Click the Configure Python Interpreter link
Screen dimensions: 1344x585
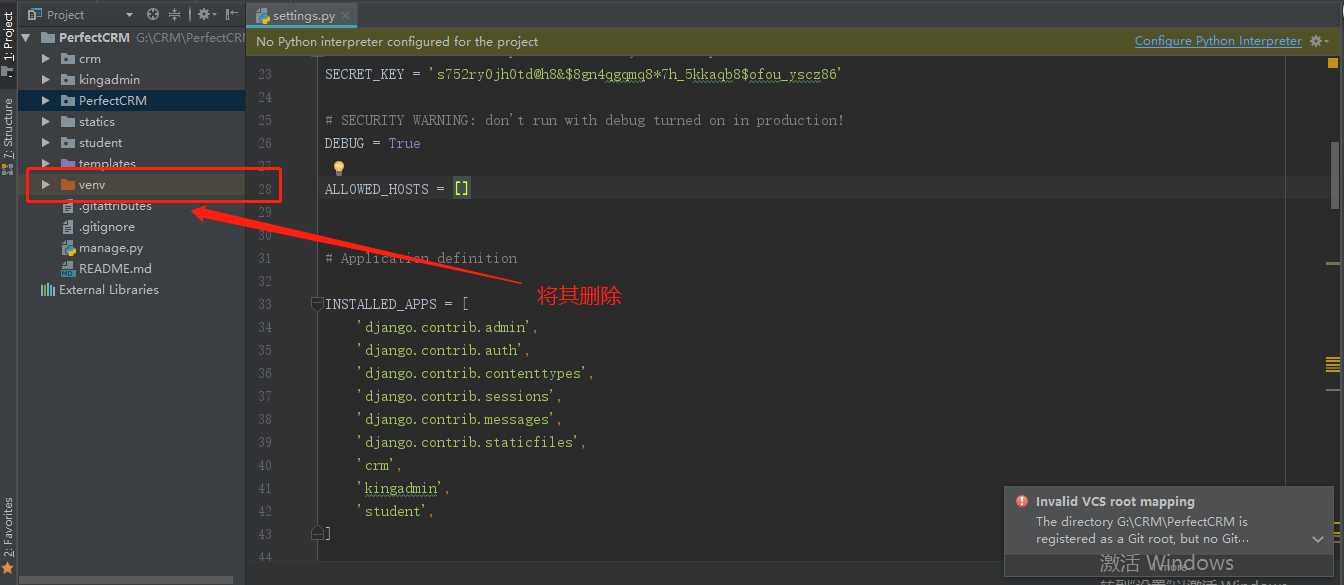[x=1218, y=41]
